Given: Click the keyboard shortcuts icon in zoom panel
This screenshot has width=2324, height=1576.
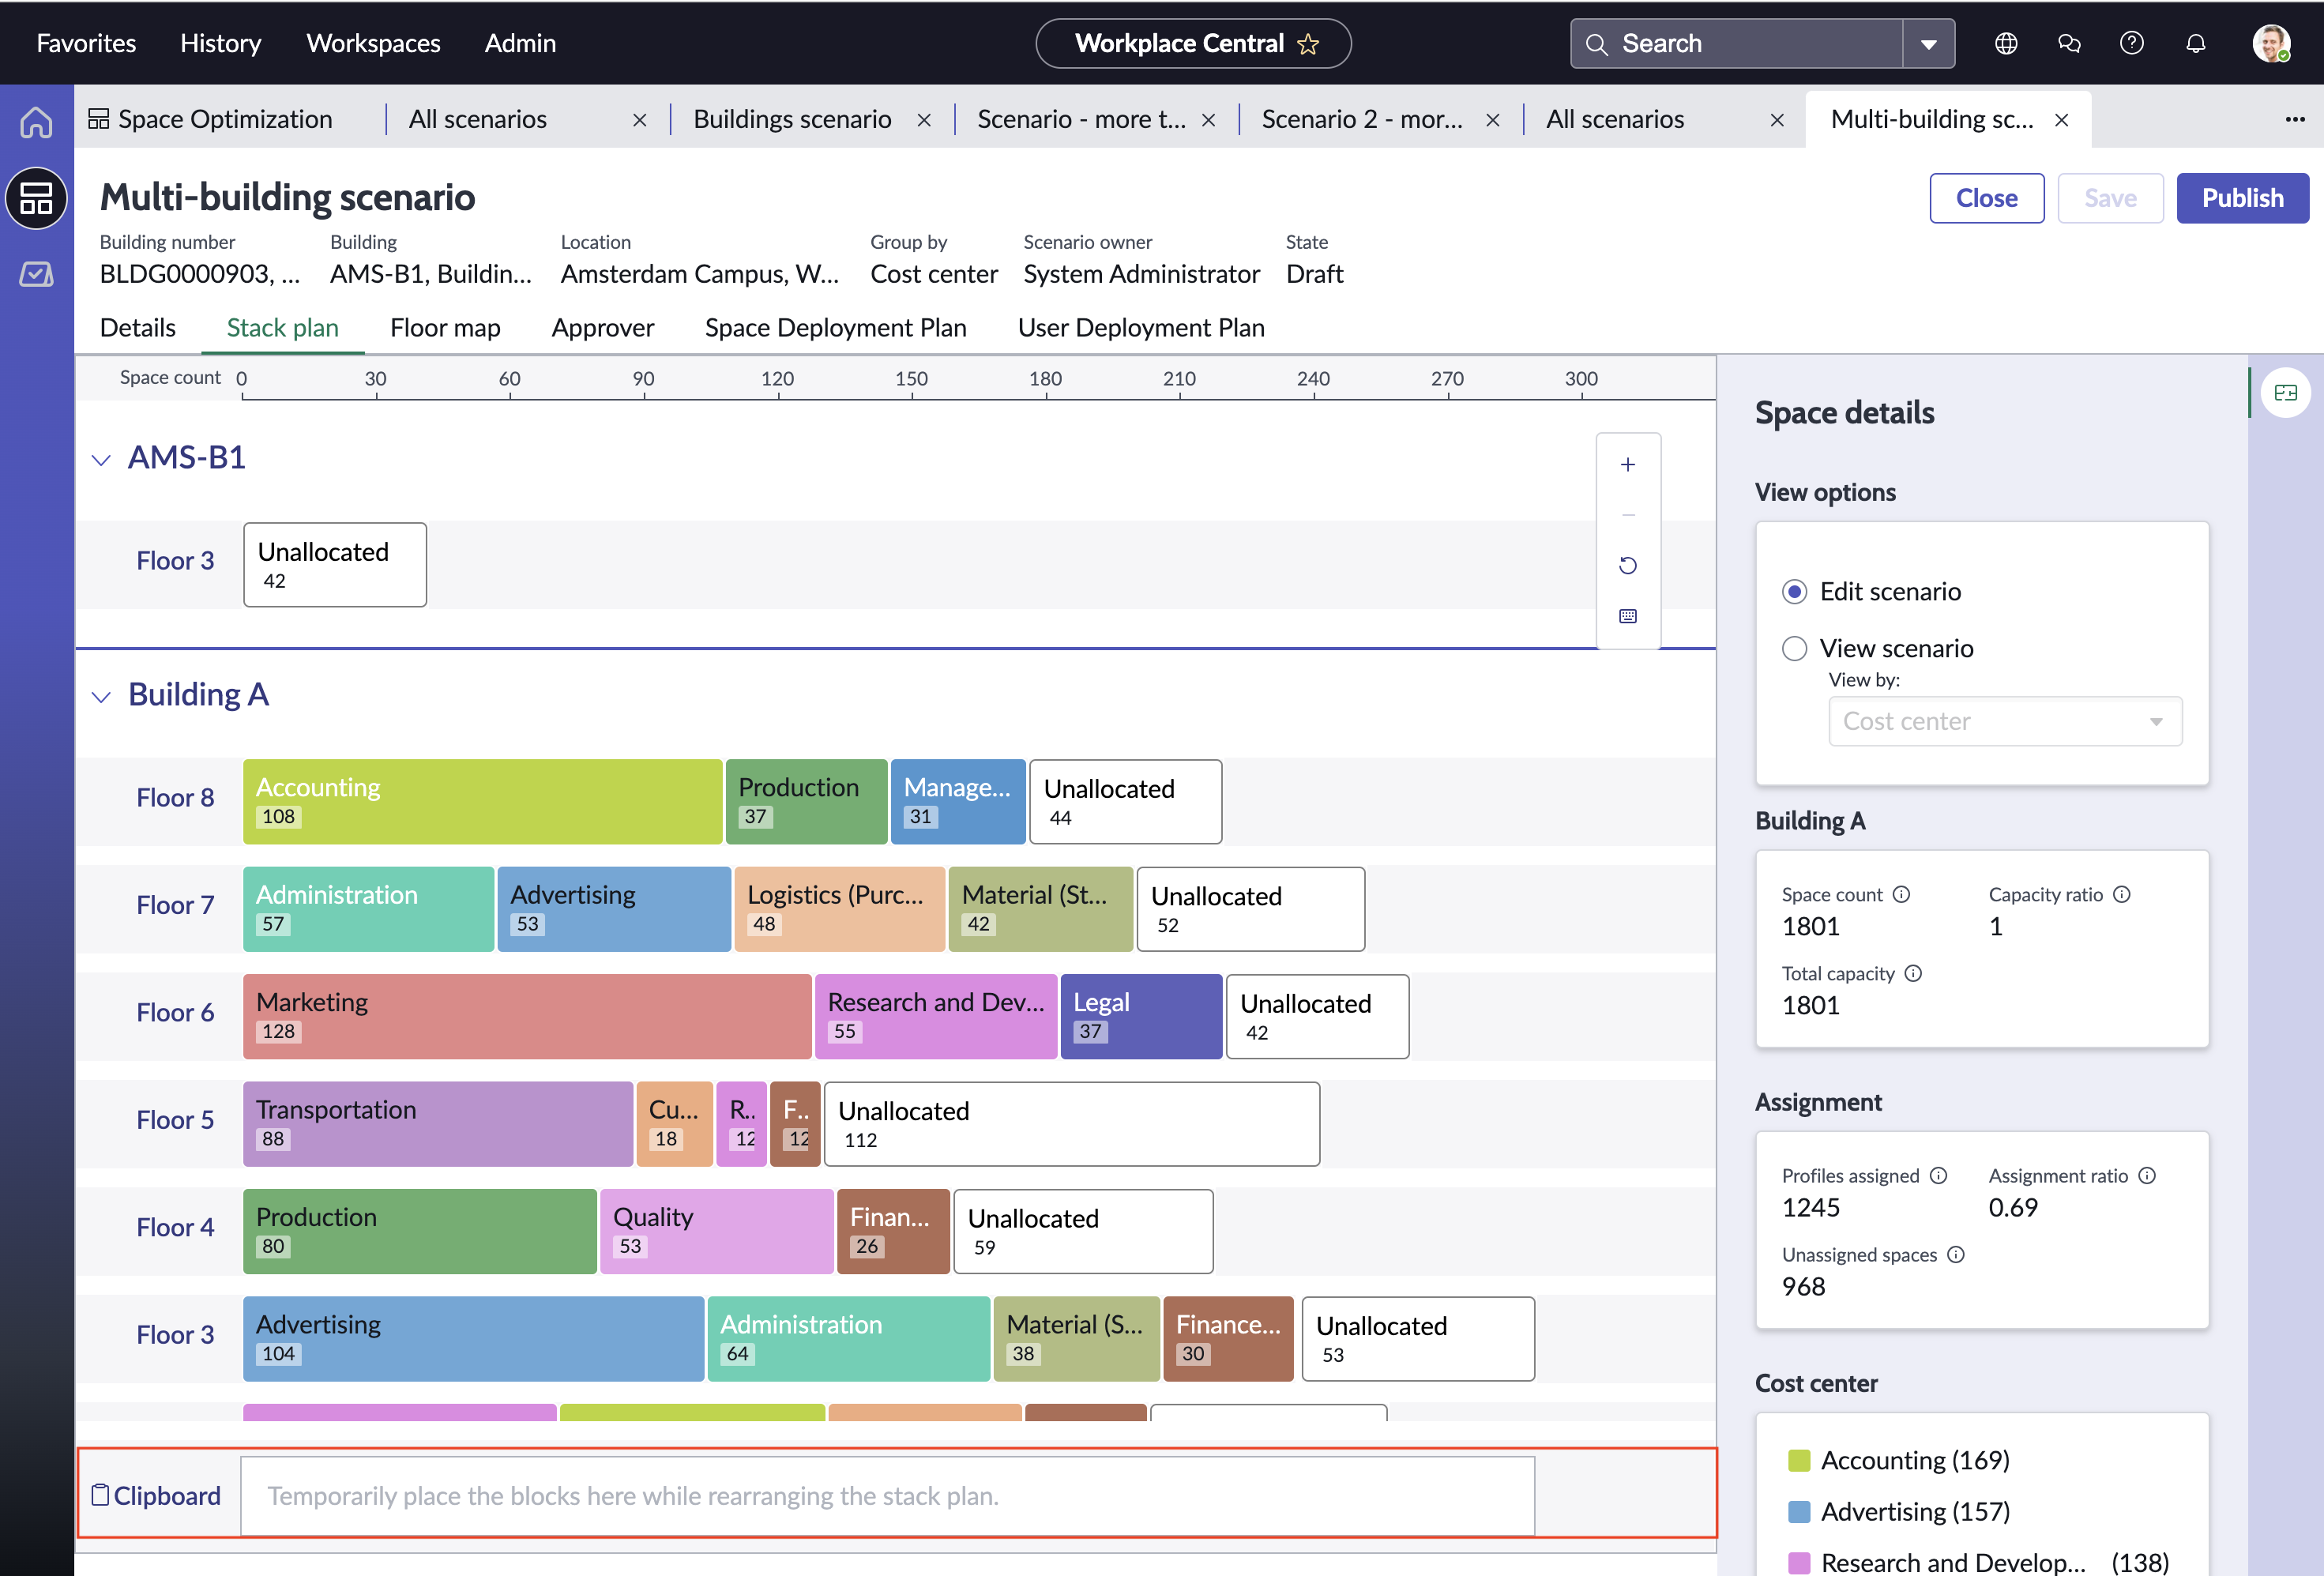Looking at the screenshot, I should click(x=1628, y=616).
